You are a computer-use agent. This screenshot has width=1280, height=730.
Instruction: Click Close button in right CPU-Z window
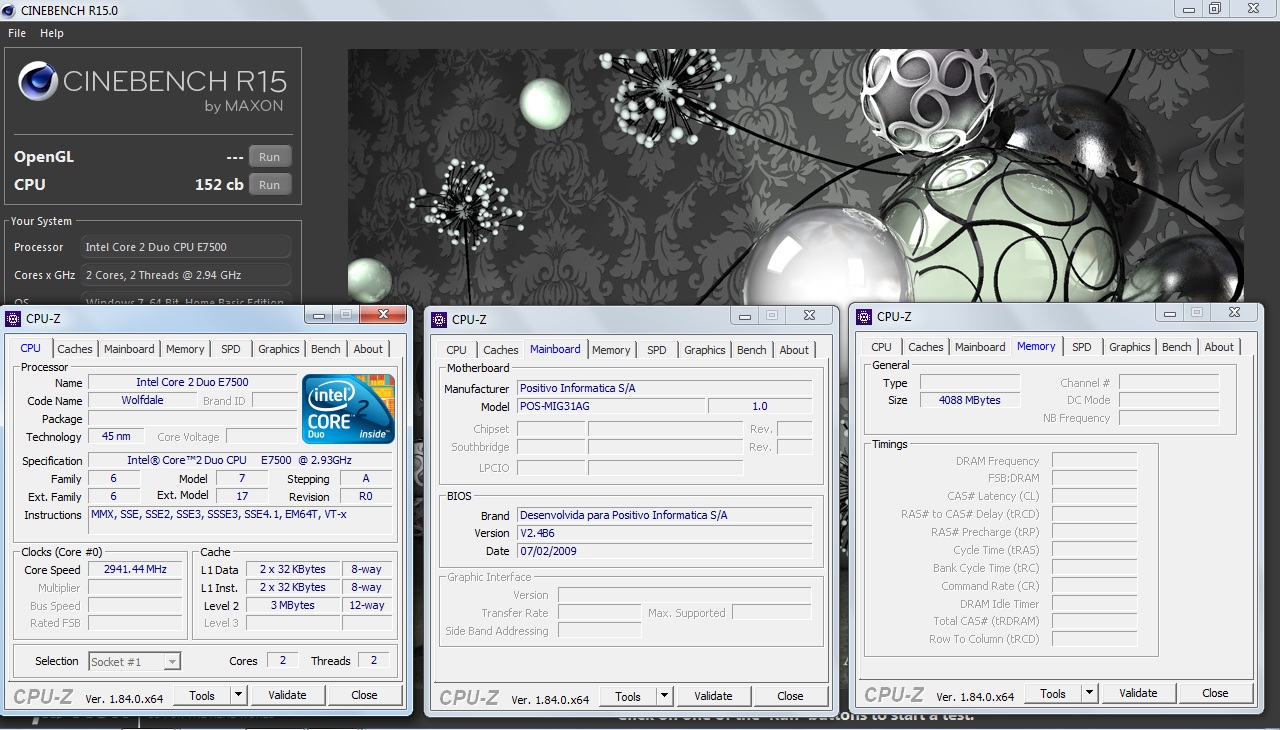[1215, 693]
